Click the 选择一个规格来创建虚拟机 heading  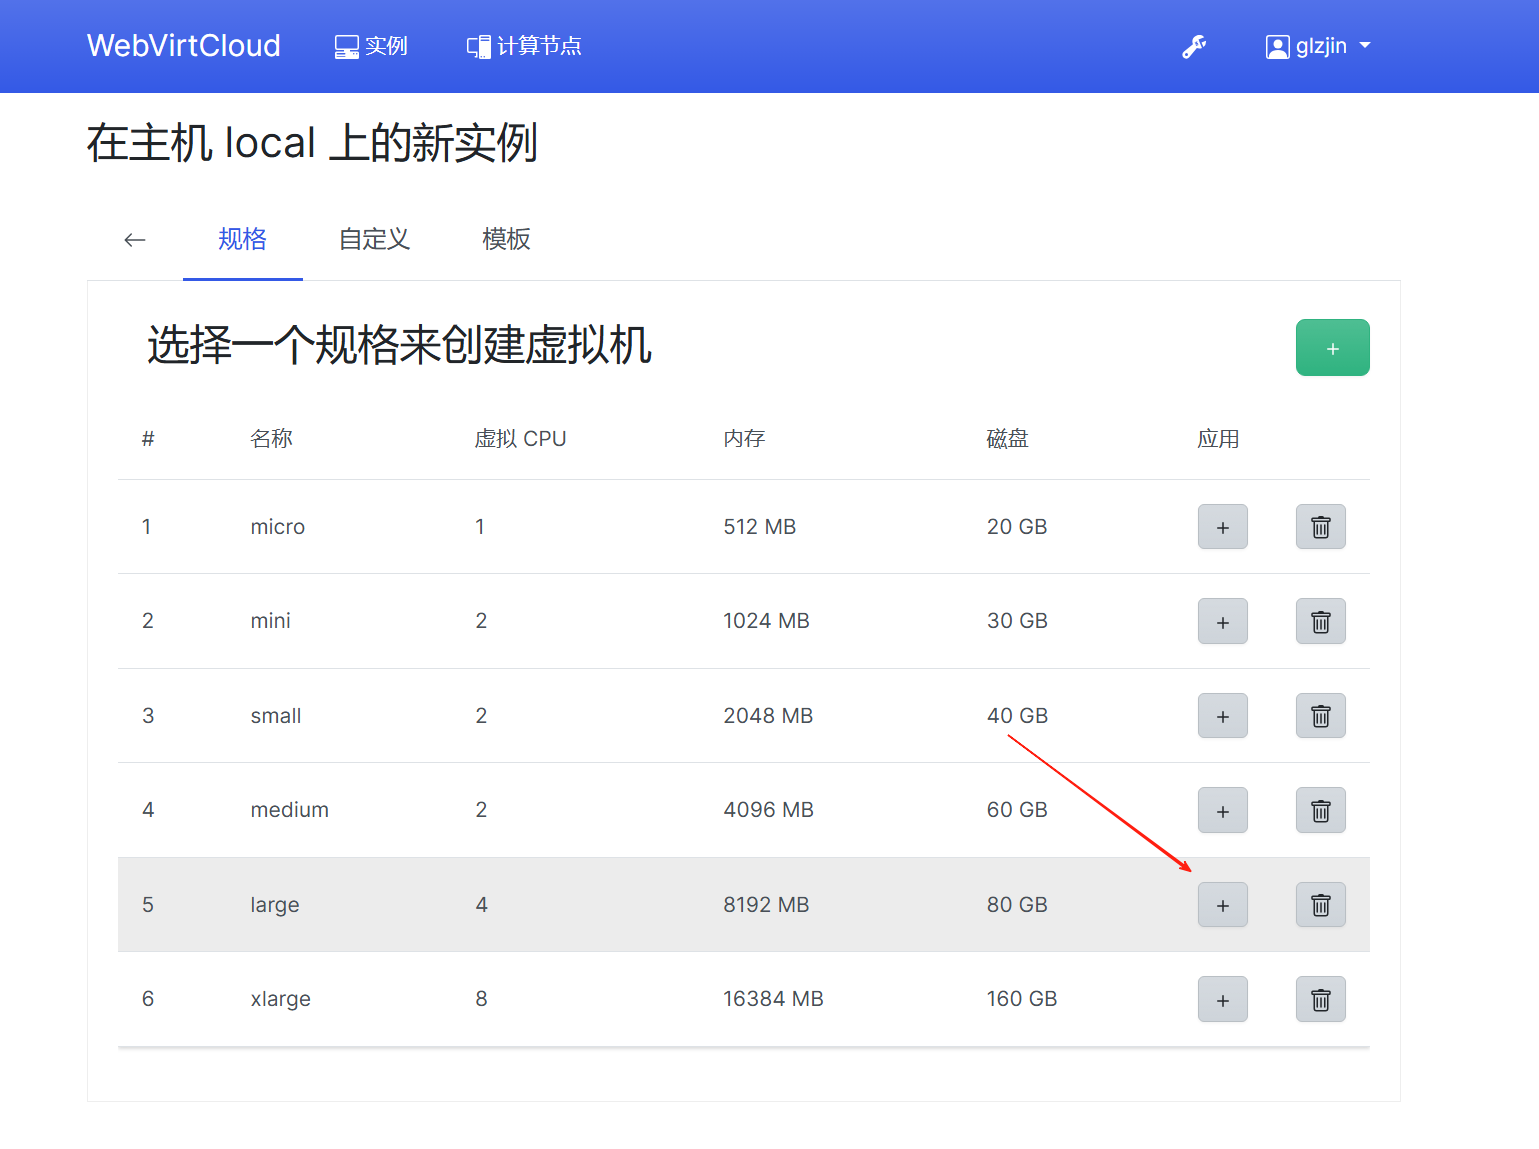[399, 346]
